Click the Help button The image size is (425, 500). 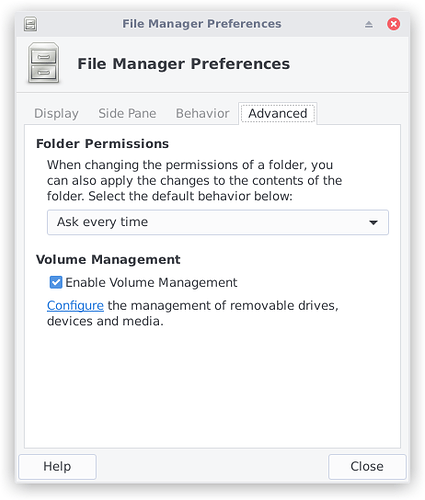(57, 466)
